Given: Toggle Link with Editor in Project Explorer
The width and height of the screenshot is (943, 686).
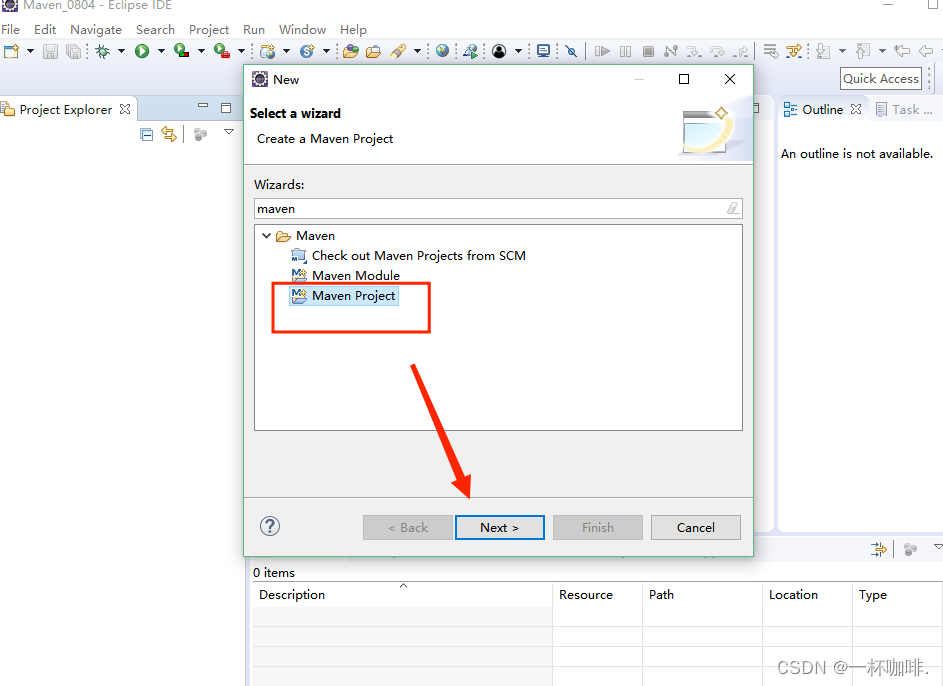Looking at the screenshot, I should pos(169,135).
